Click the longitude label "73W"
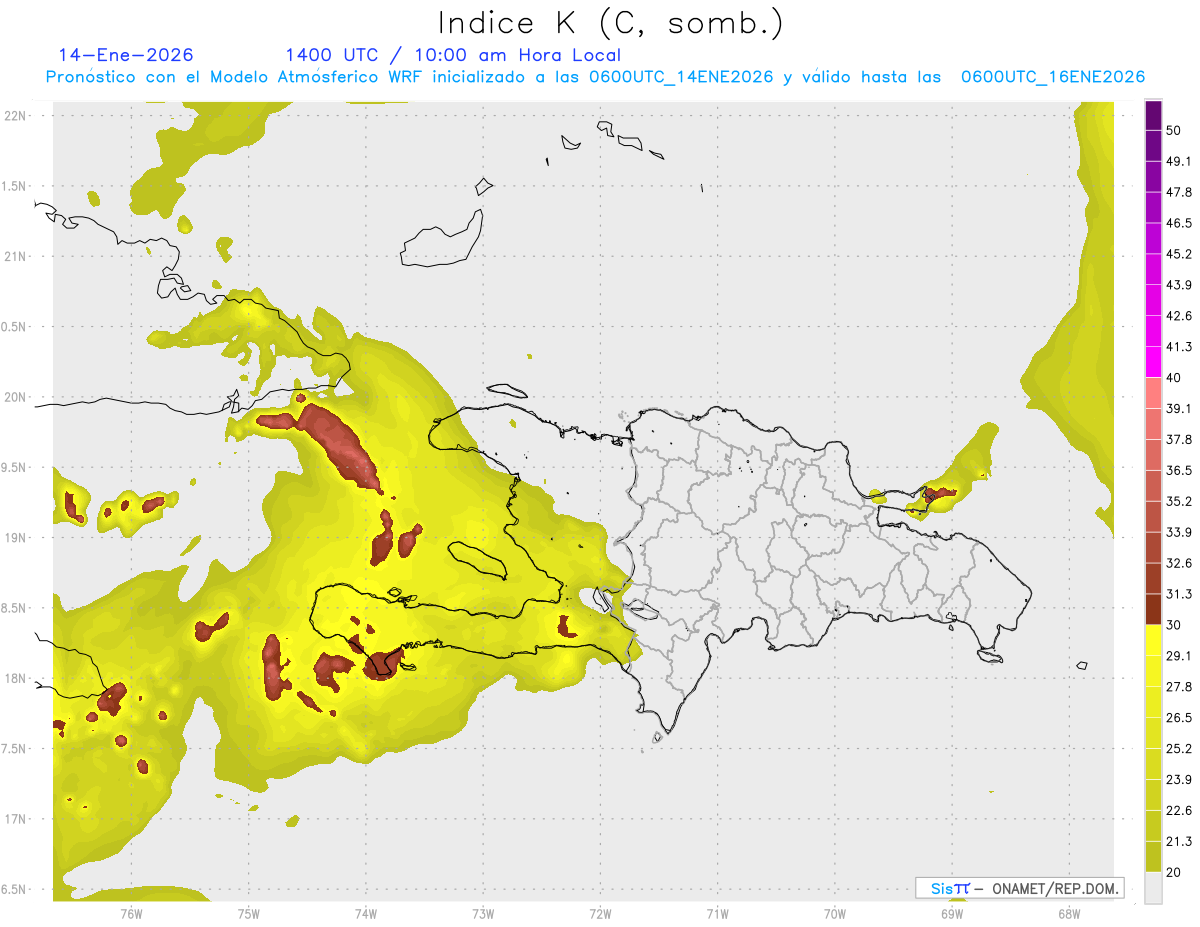 point(483,913)
